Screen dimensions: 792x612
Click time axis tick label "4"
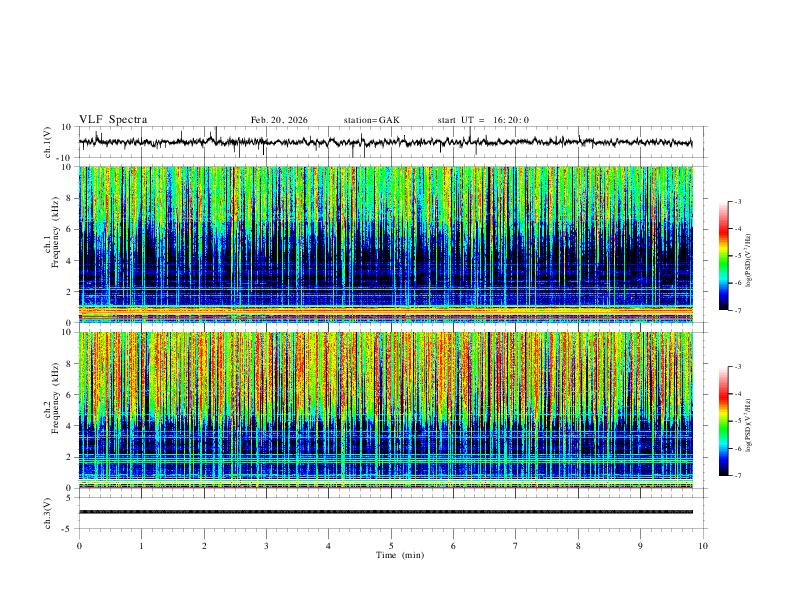click(x=329, y=546)
